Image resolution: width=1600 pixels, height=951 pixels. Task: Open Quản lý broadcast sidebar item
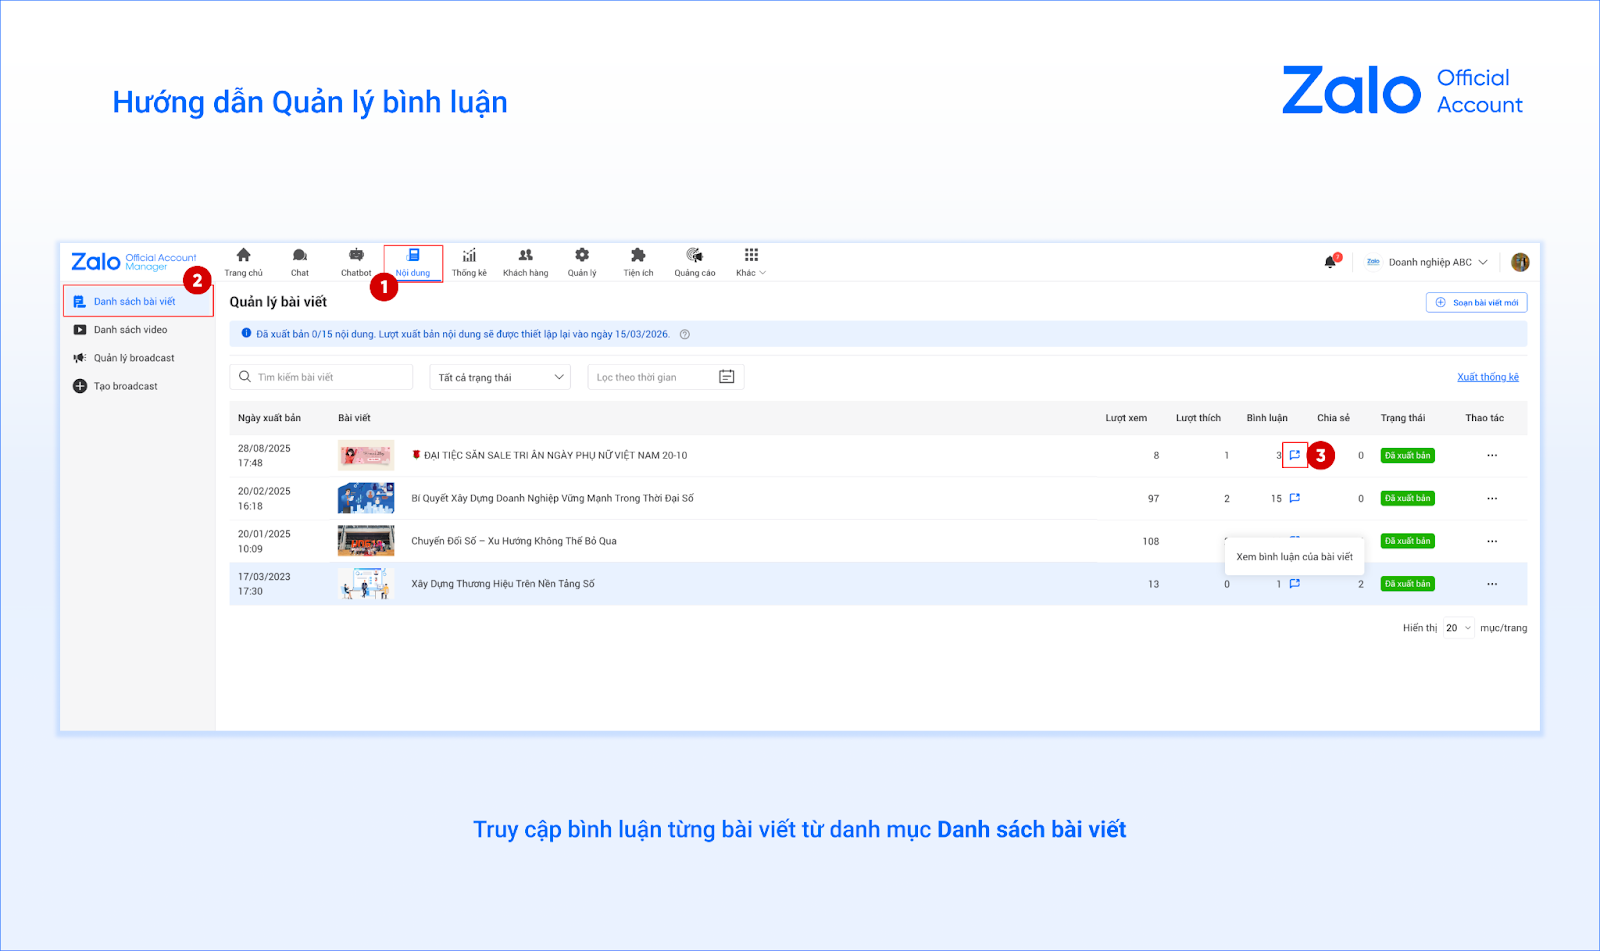pos(134,358)
